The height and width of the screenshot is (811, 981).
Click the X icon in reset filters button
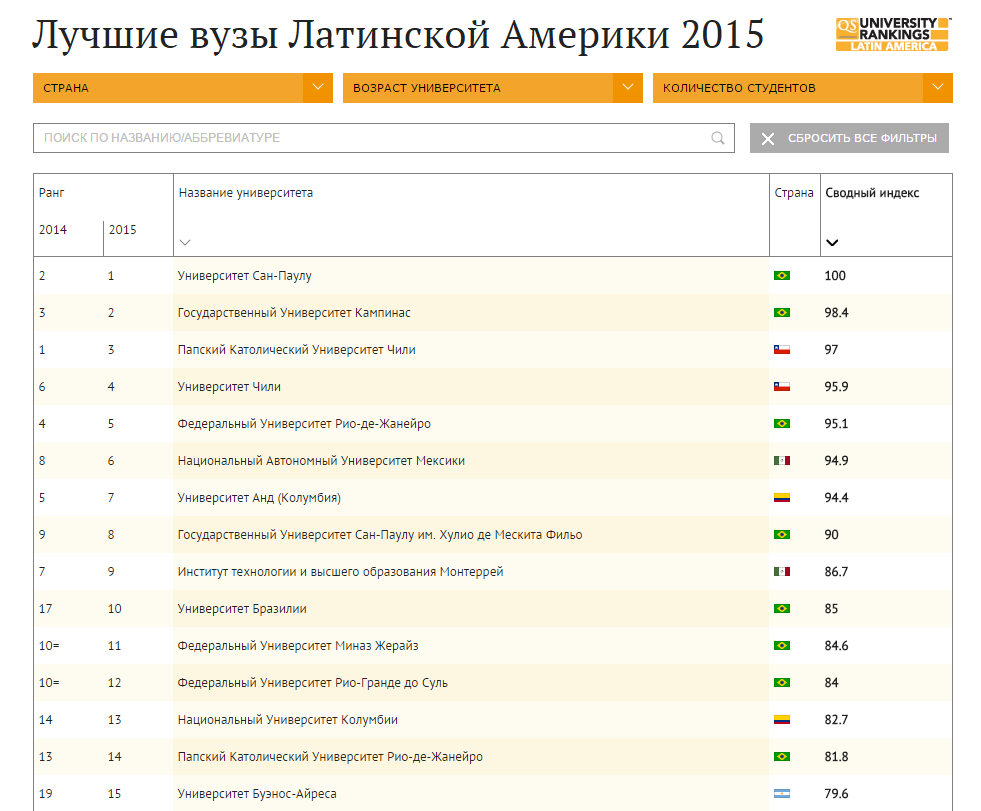768,138
